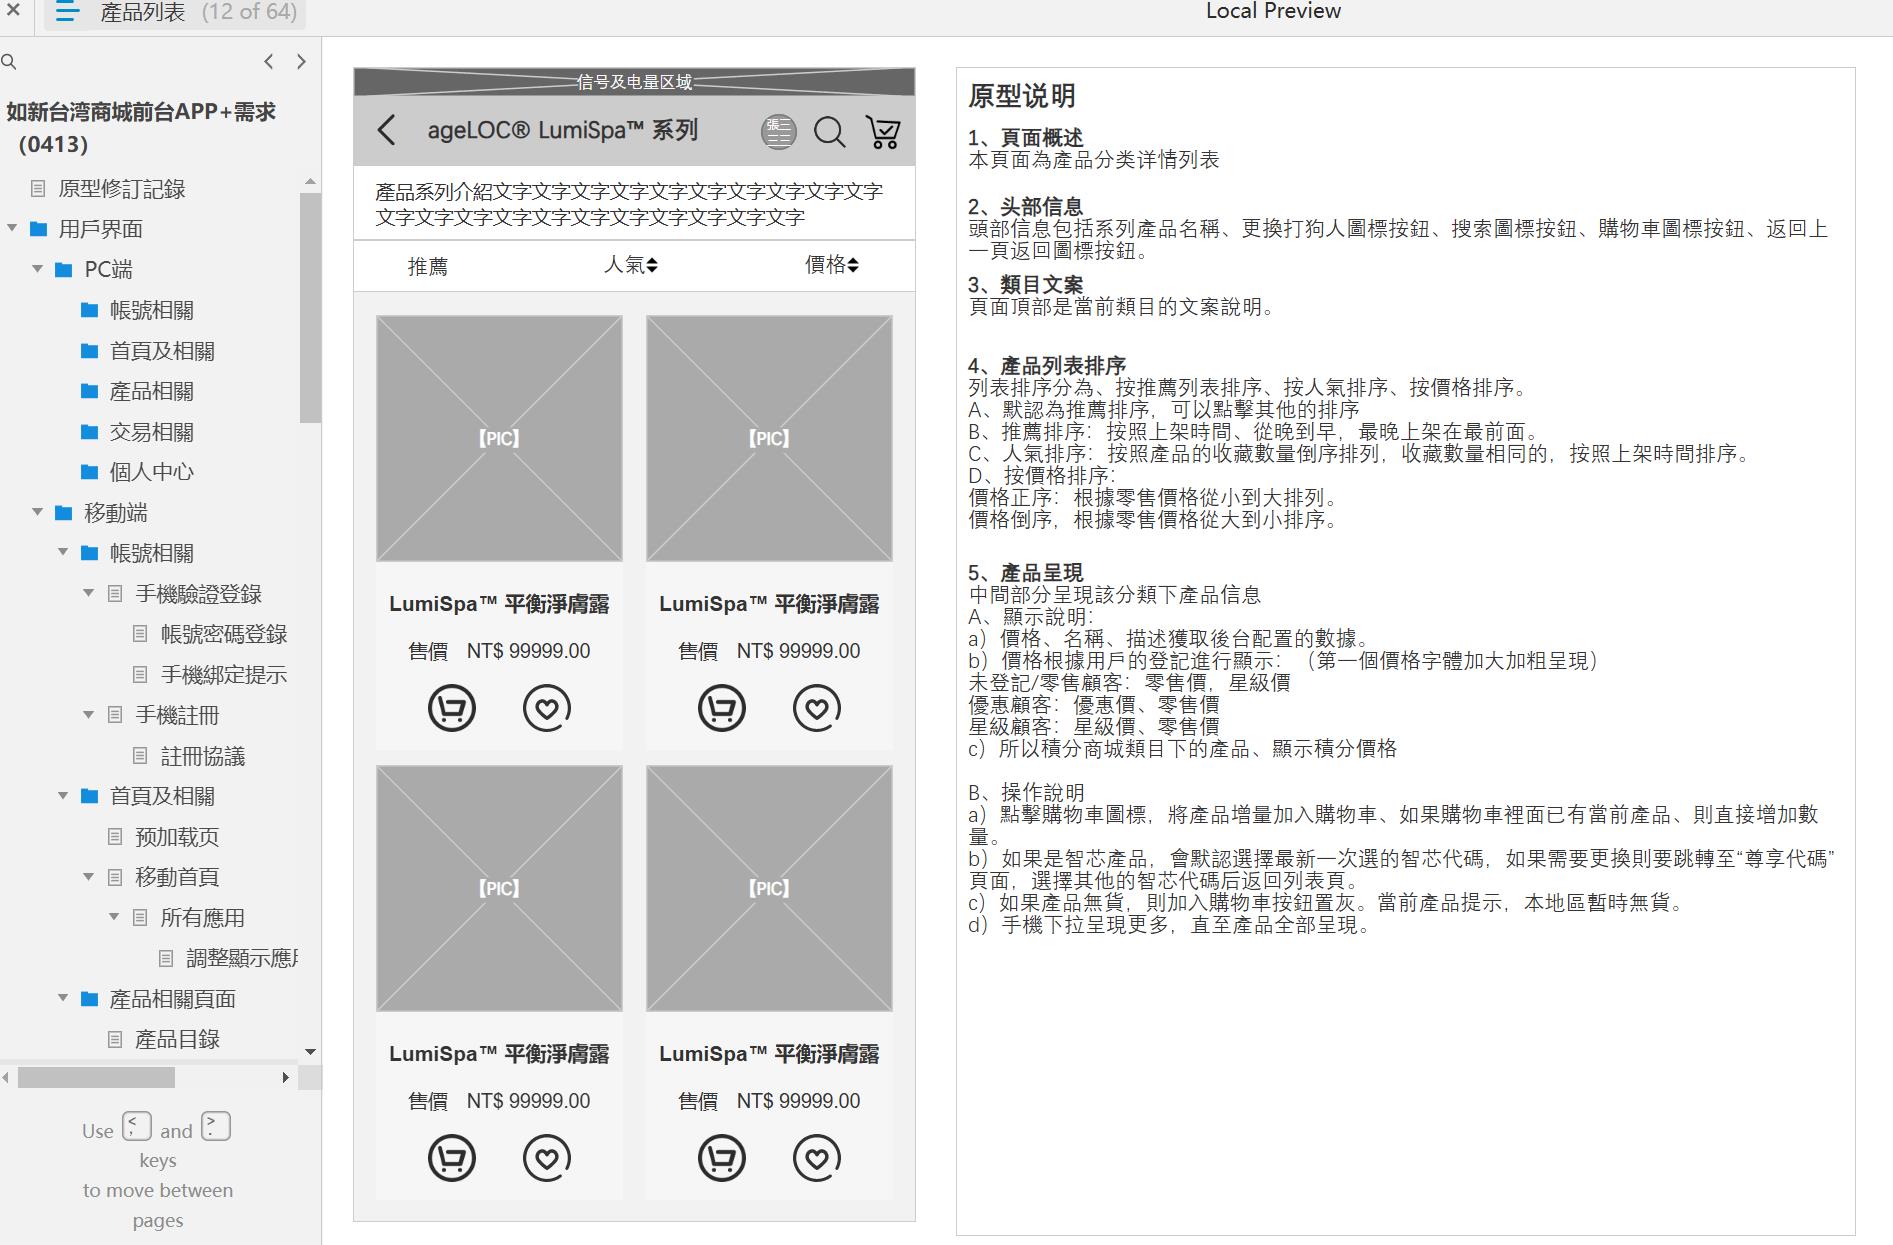Open the shopping cart in app header

883,131
